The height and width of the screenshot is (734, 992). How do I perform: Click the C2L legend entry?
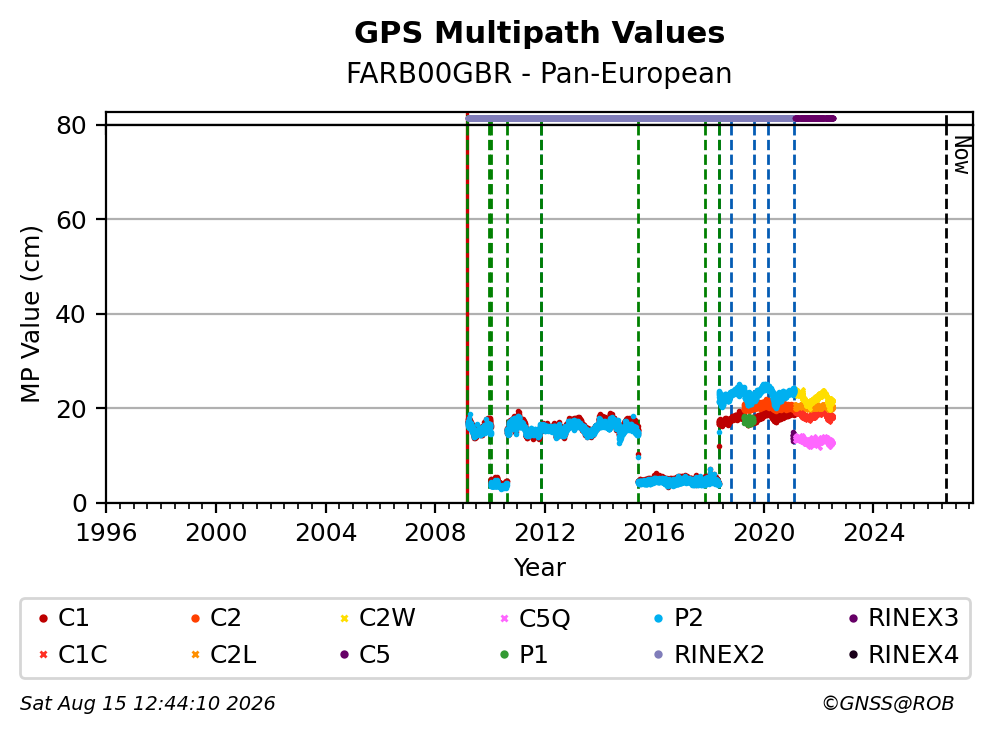pos(223,655)
